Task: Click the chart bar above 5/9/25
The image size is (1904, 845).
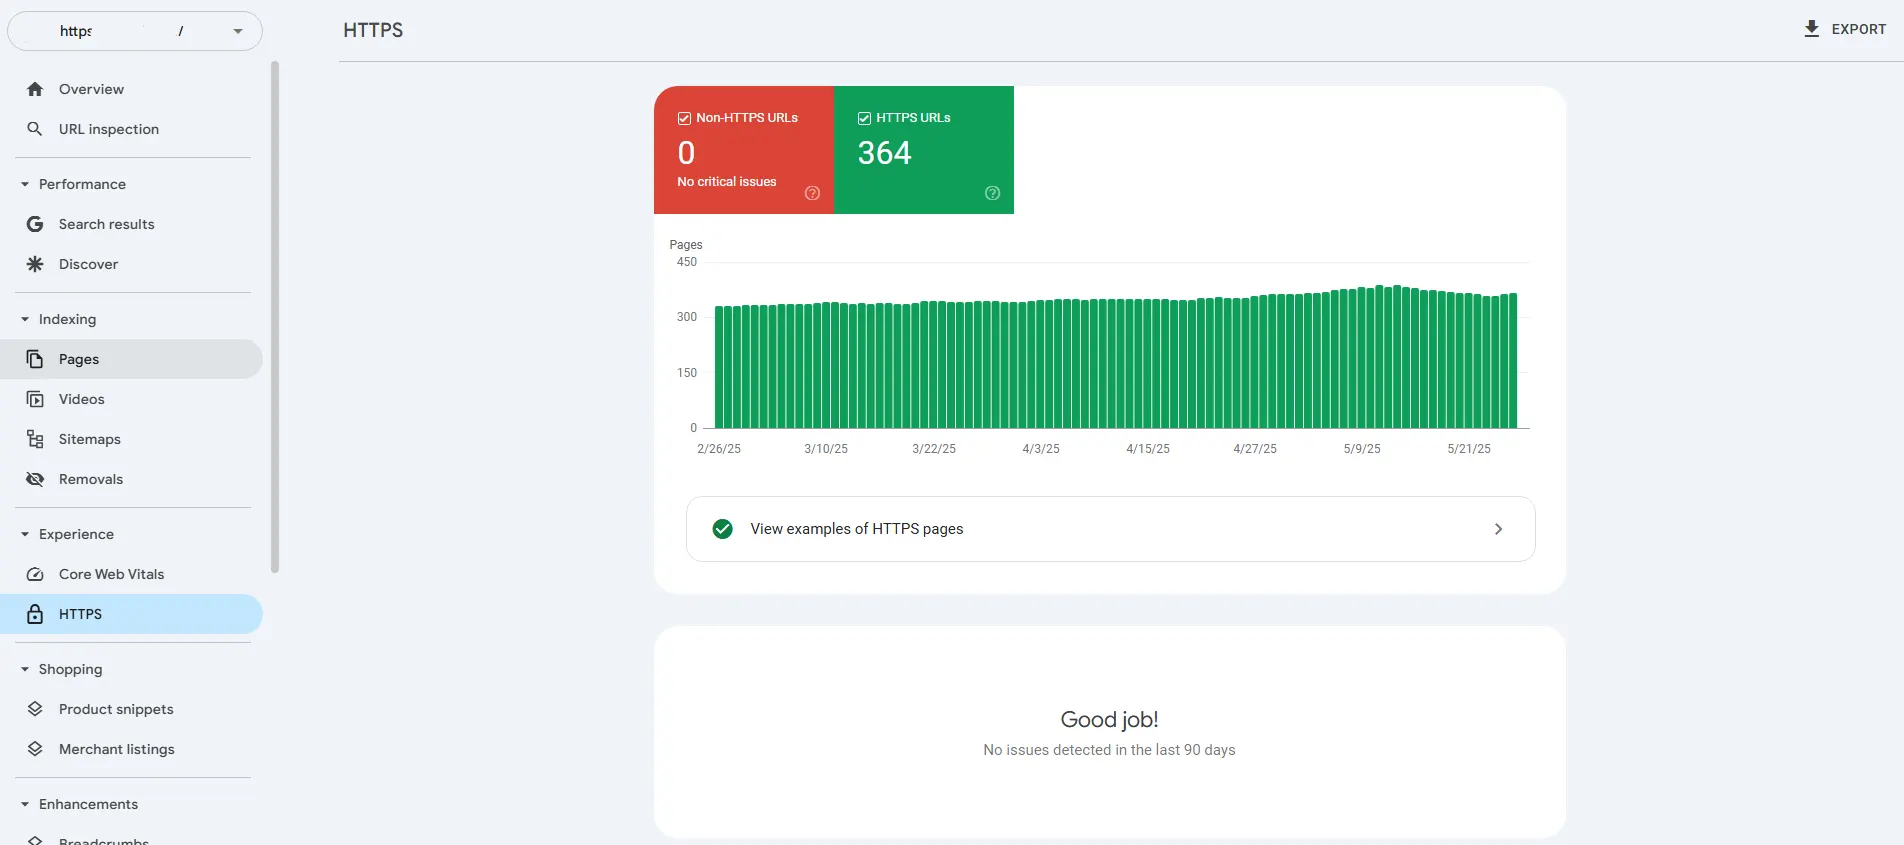Action: pyautogui.click(x=1362, y=358)
